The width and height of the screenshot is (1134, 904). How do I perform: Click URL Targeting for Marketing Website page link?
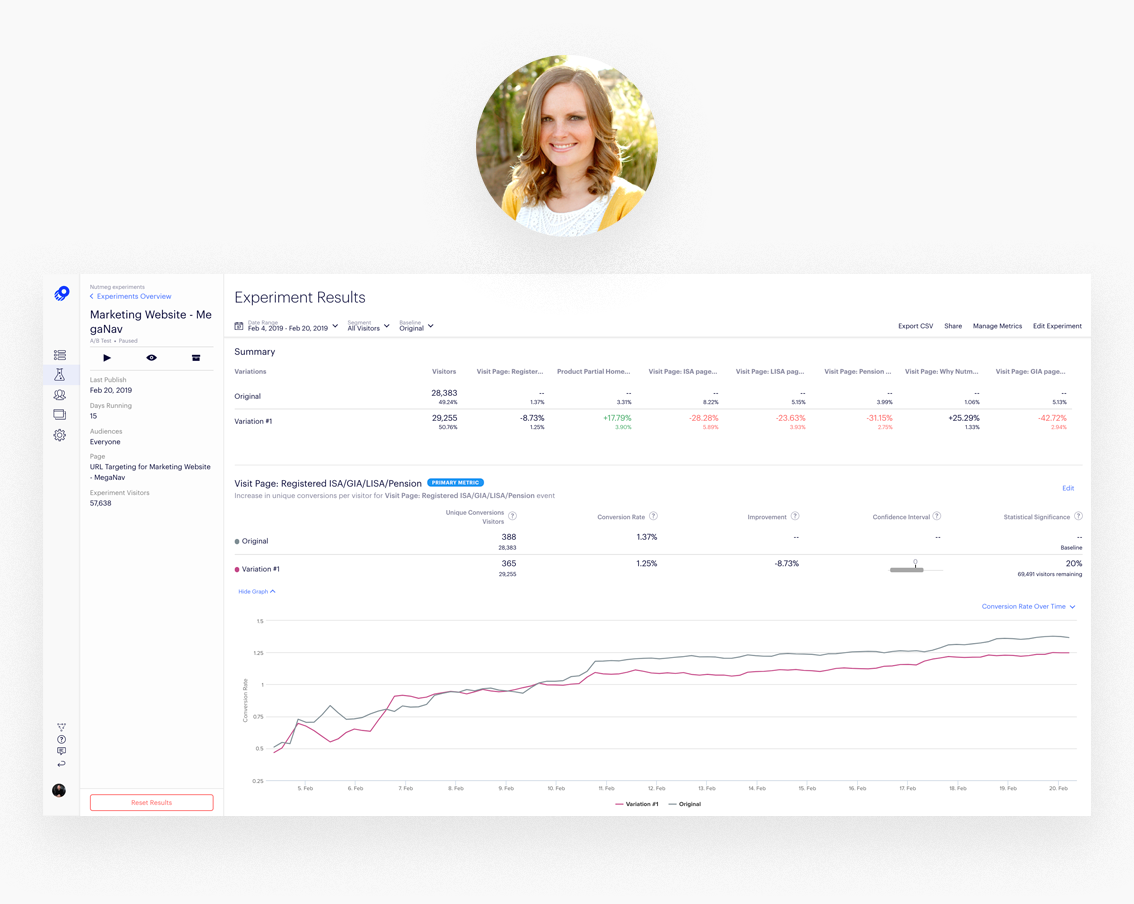click(150, 472)
